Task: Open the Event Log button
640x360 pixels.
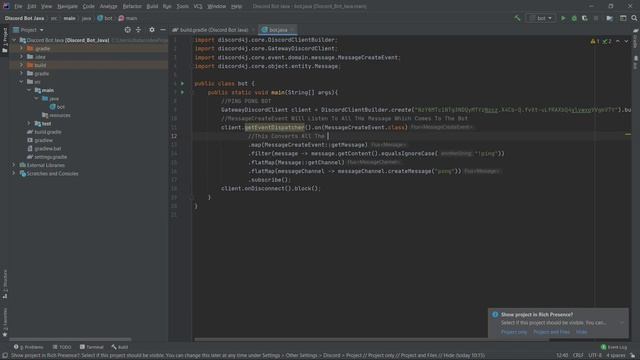Action: (614, 347)
